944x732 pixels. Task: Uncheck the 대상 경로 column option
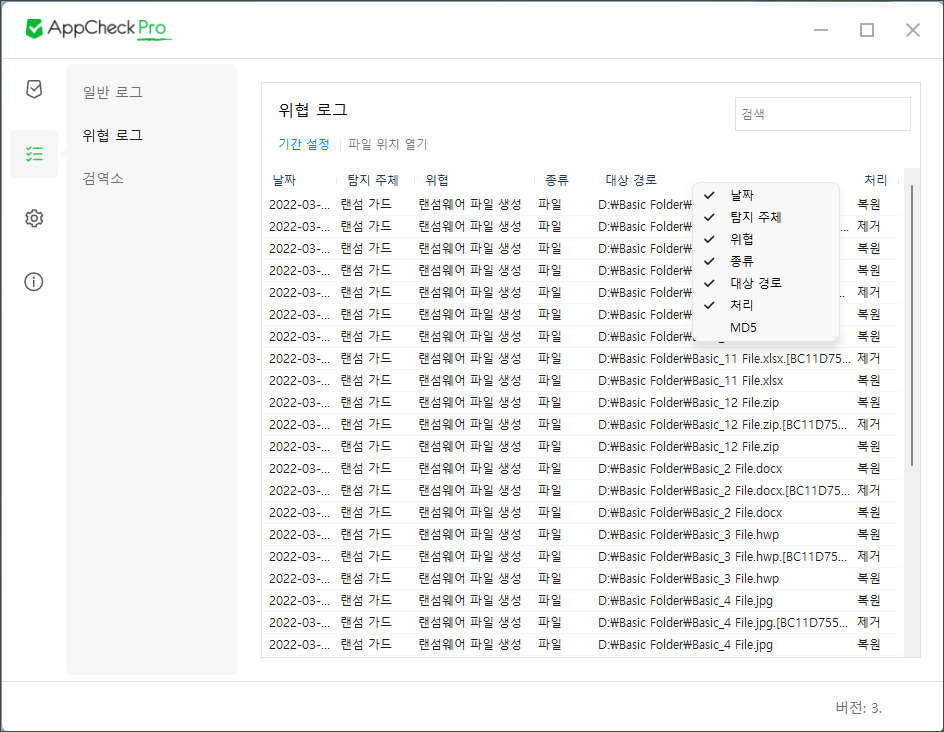(x=755, y=283)
